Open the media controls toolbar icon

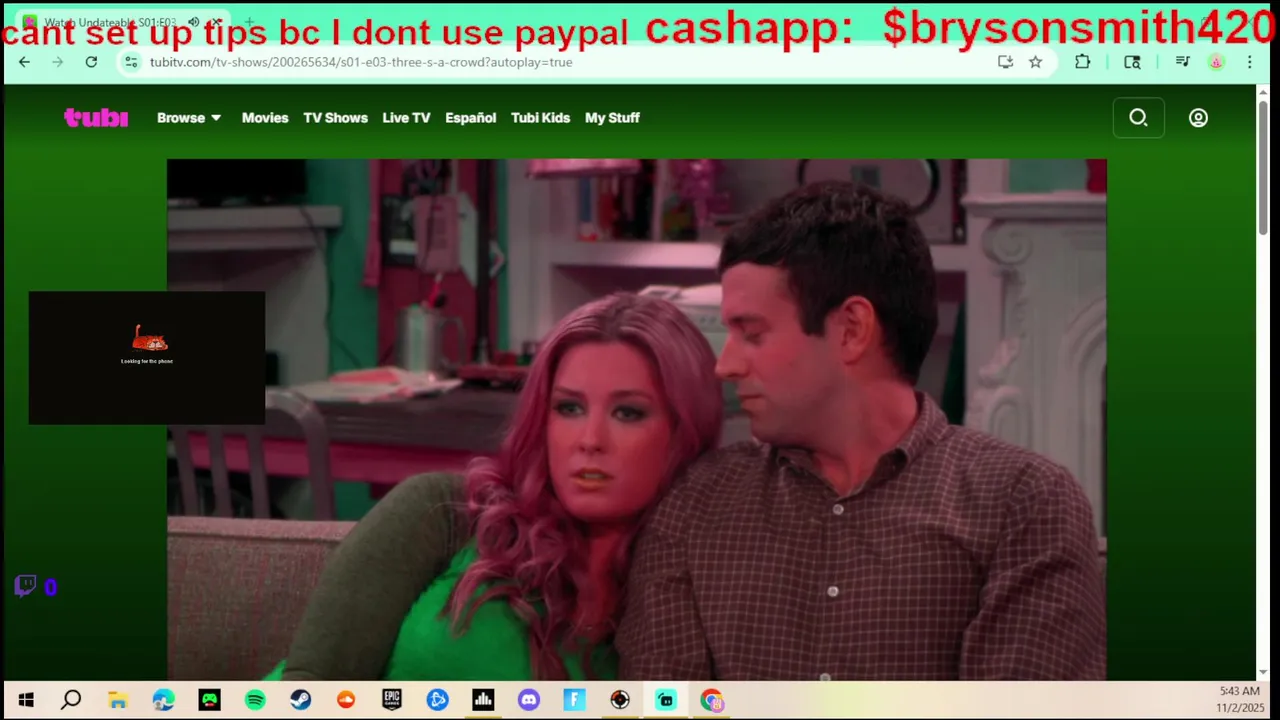tap(1183, 62)
